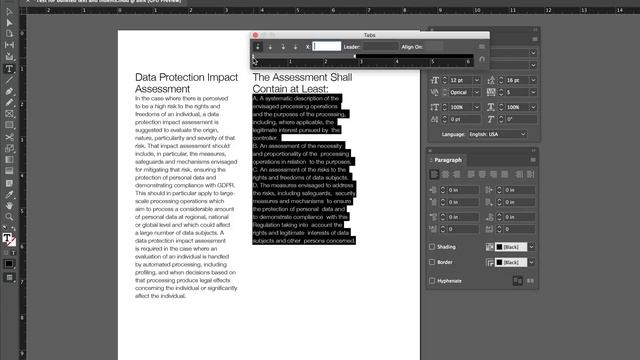The image size is (640, 360).
Task: Select the Page tool
Action: (9, 34)
